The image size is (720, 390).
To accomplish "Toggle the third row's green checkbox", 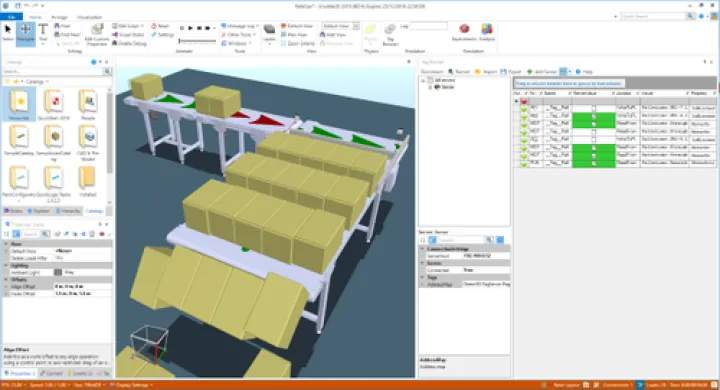I will tap(593, 124).
